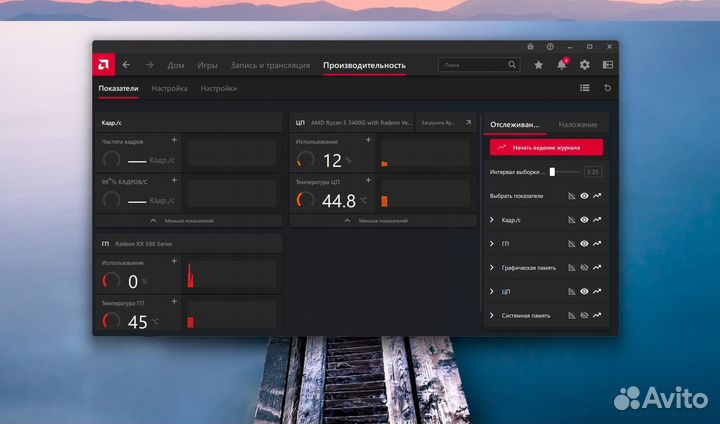Go back with the left arrow
Viewport: 720px width, 424px height.
(x=126, y=65)
